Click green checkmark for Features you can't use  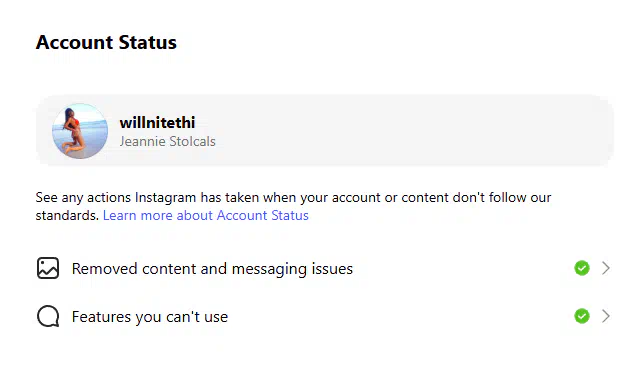point(582,316)
